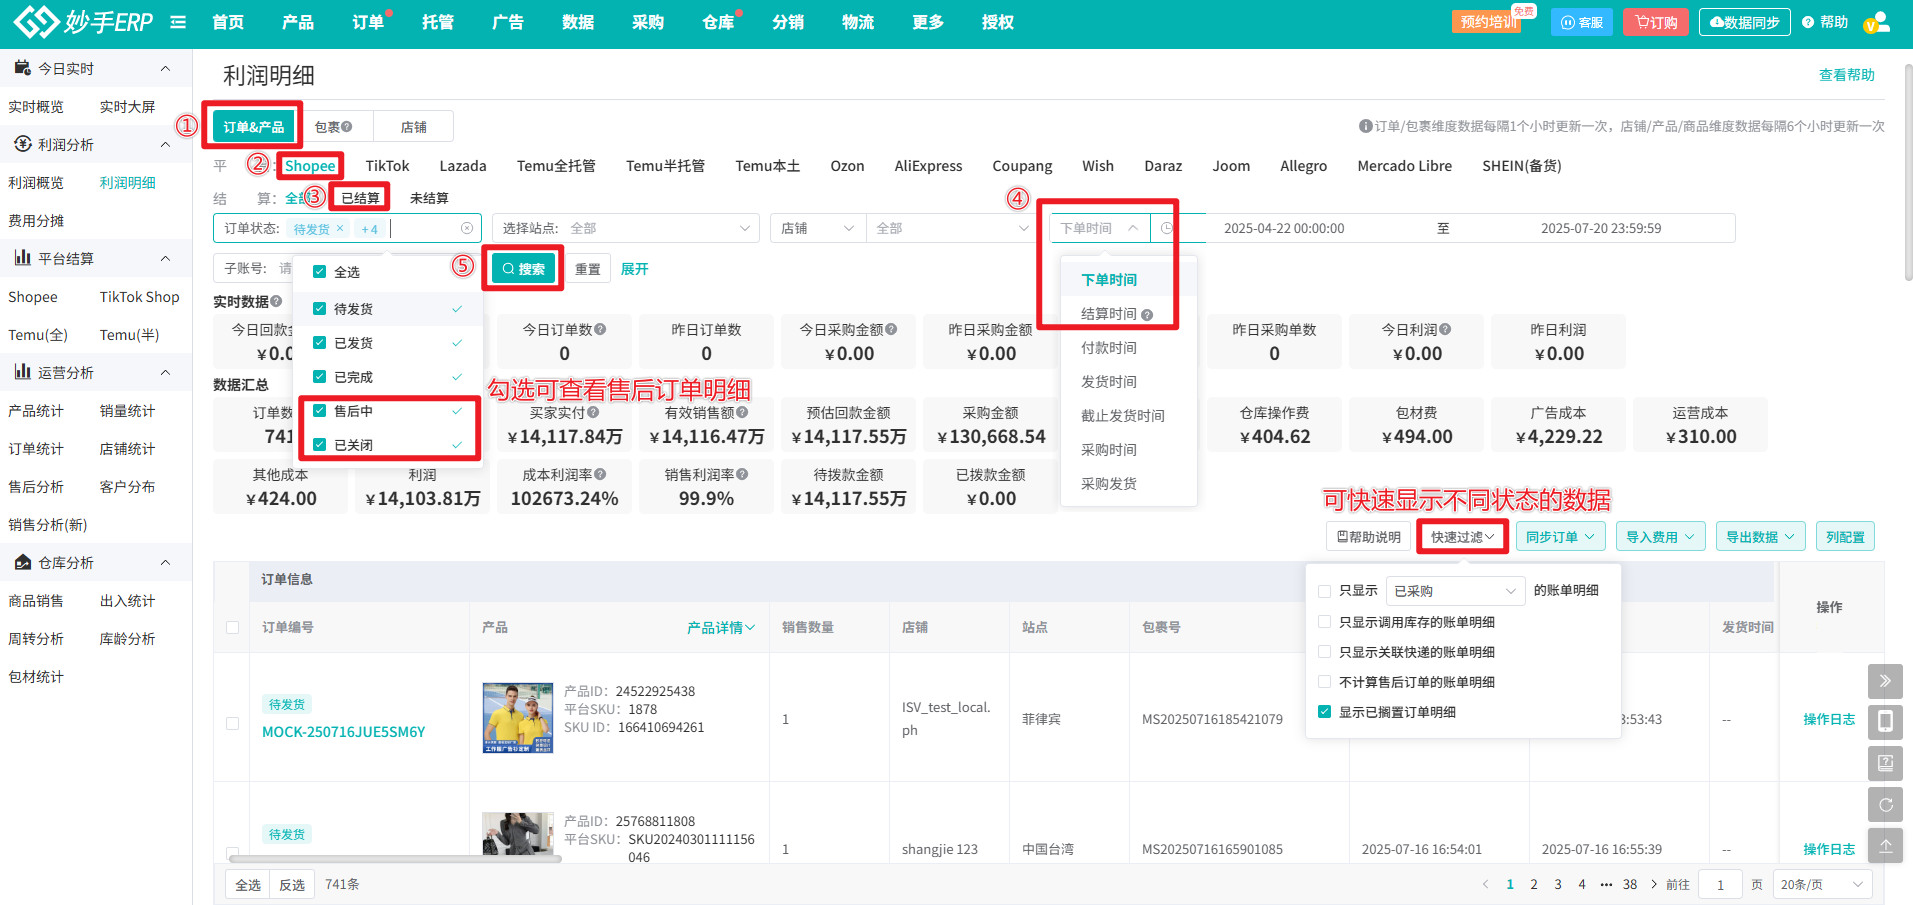Click the yellow shirt product thumbnail

(517, 718)
